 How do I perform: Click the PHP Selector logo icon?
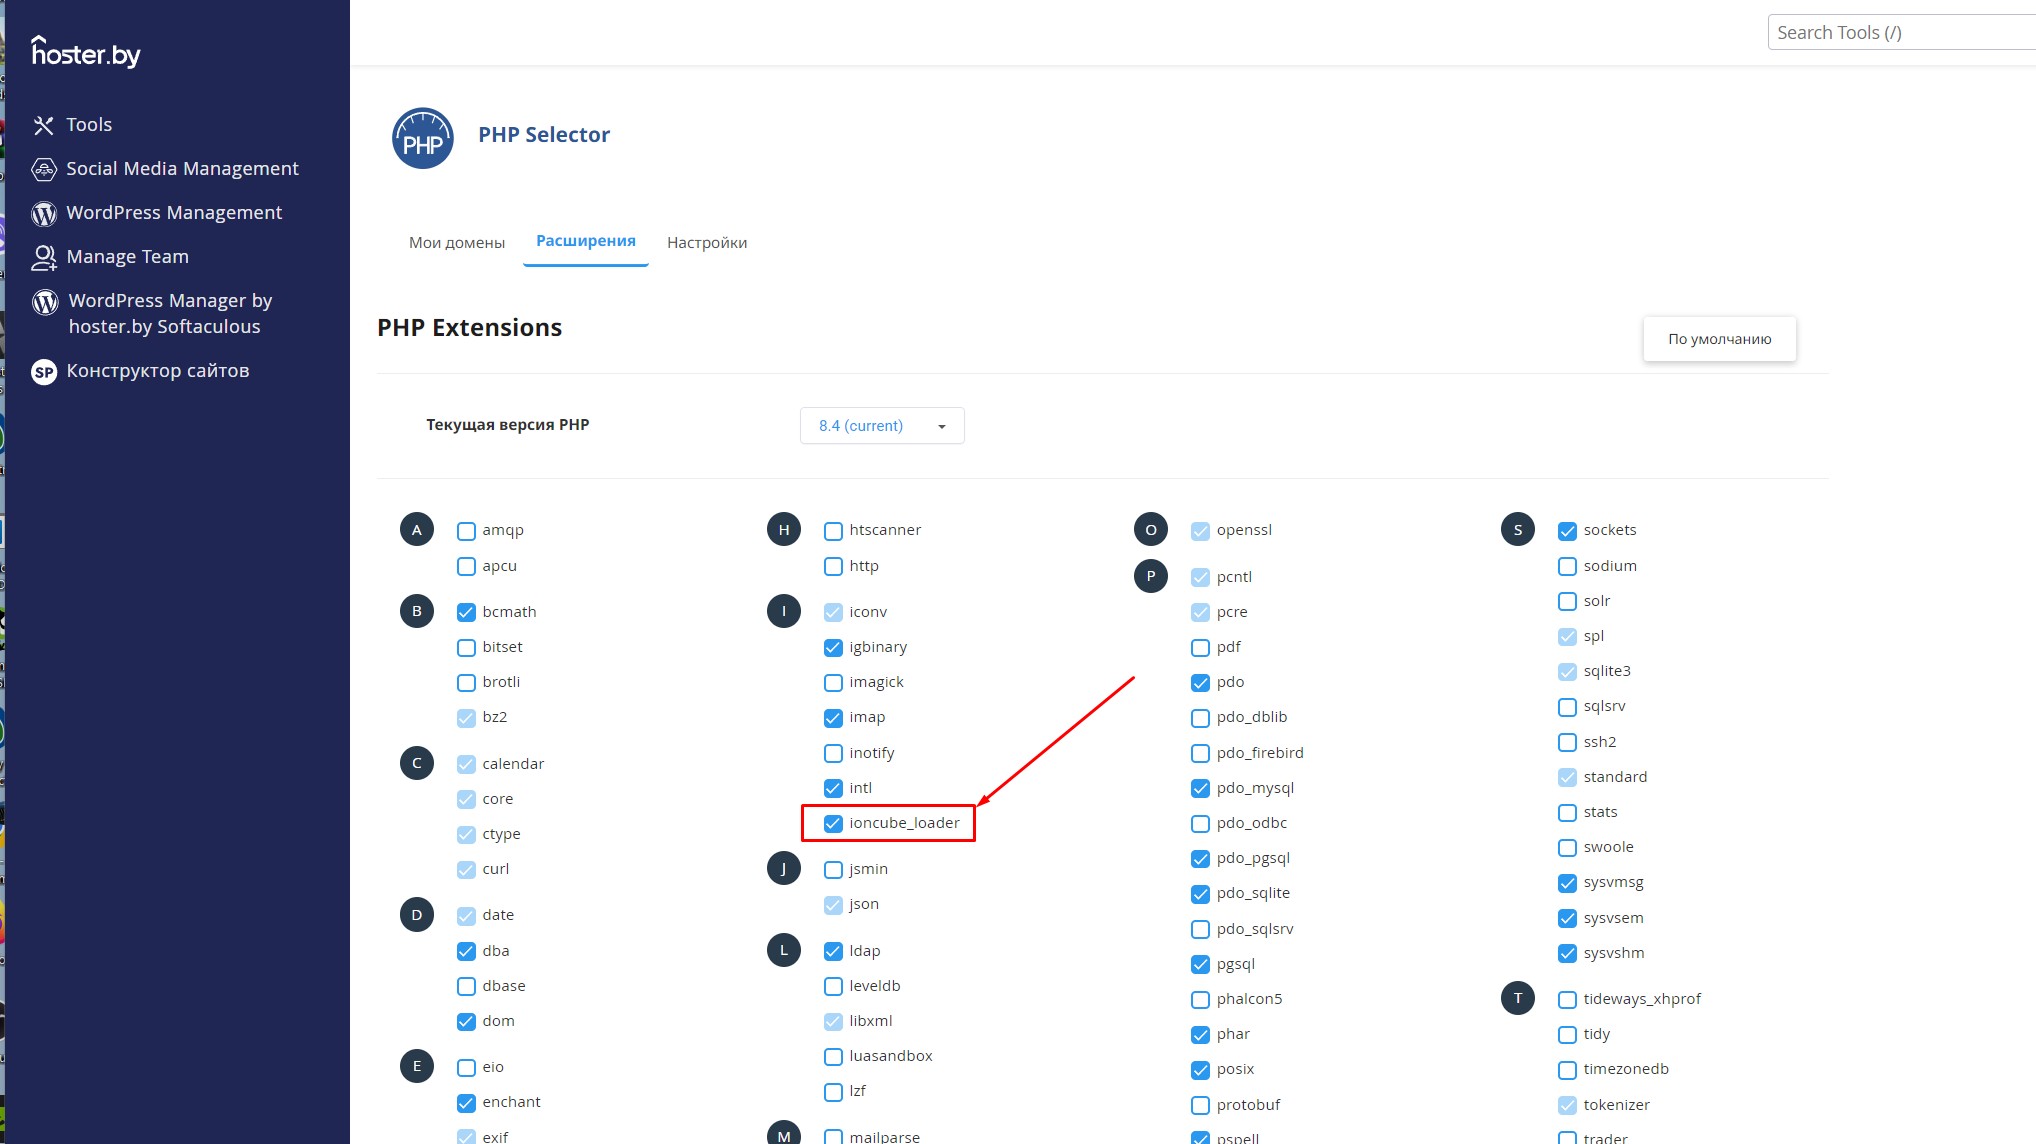(422, 138)
